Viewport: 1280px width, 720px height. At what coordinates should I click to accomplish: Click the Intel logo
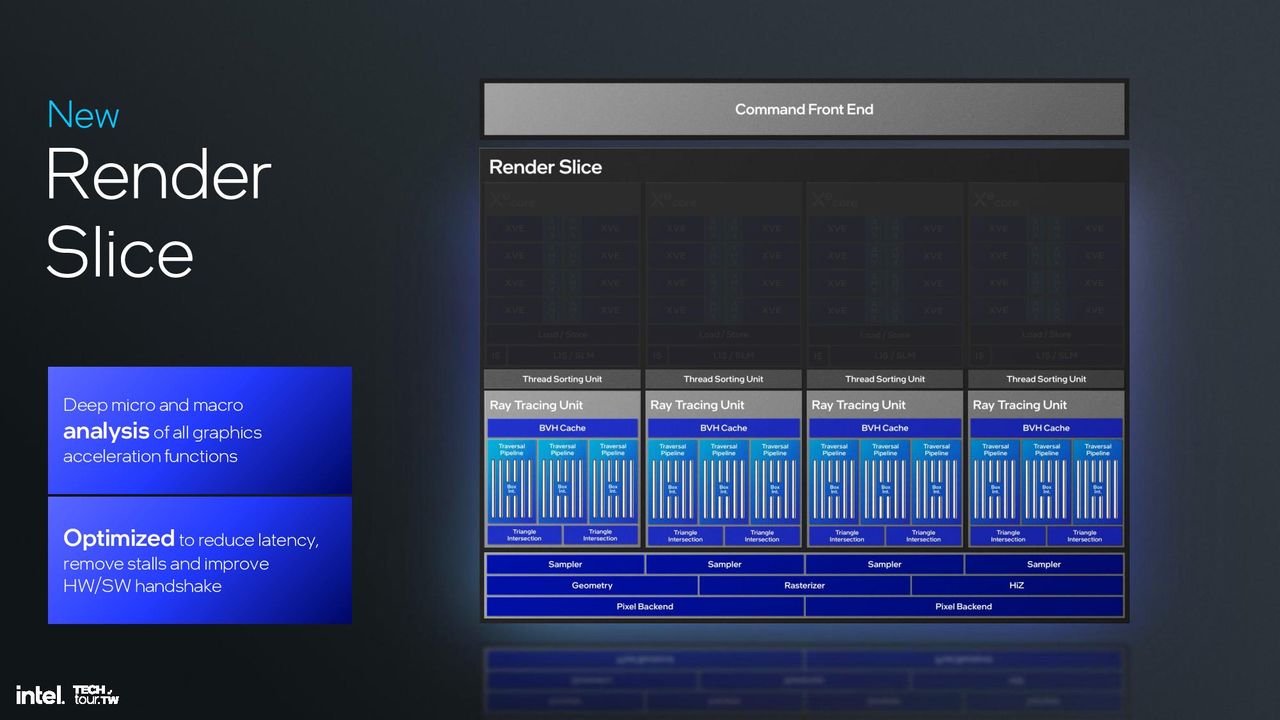[x=40, y=694]
